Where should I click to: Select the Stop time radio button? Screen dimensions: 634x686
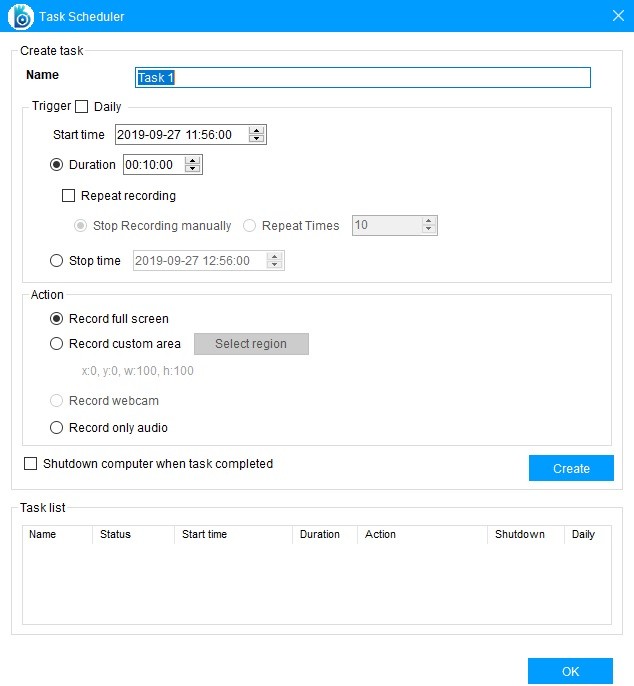[57, 261]
